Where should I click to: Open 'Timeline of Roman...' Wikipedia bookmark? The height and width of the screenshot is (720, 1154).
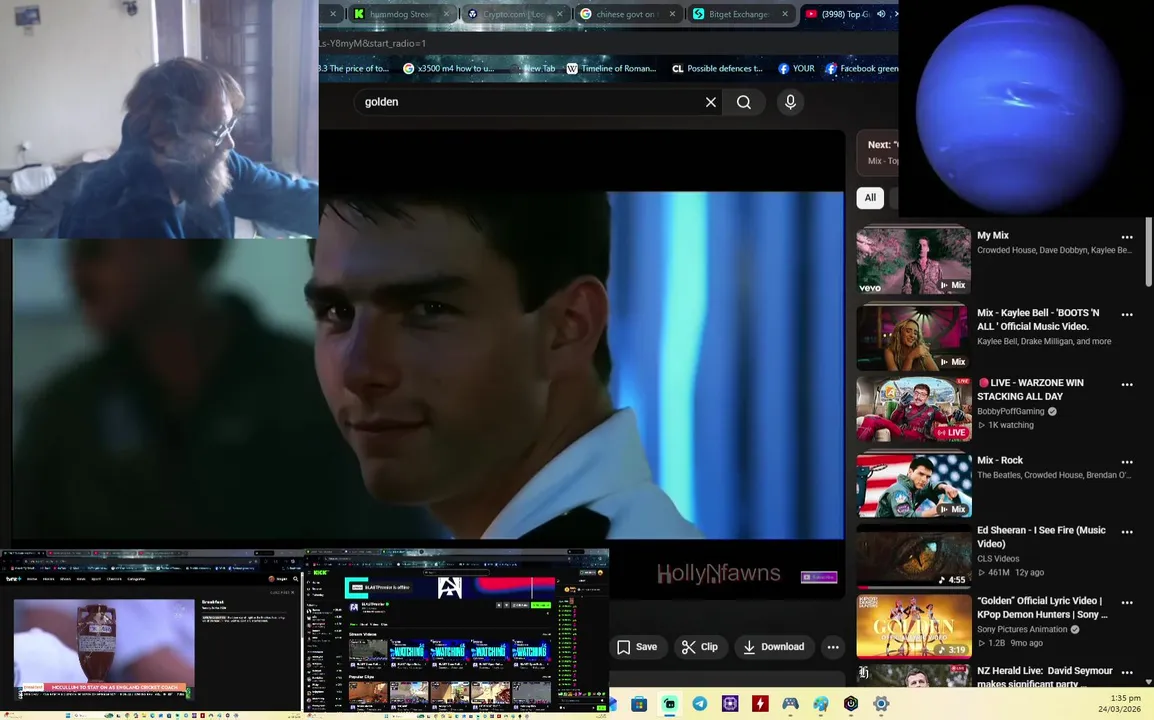(x=611, y=68)
